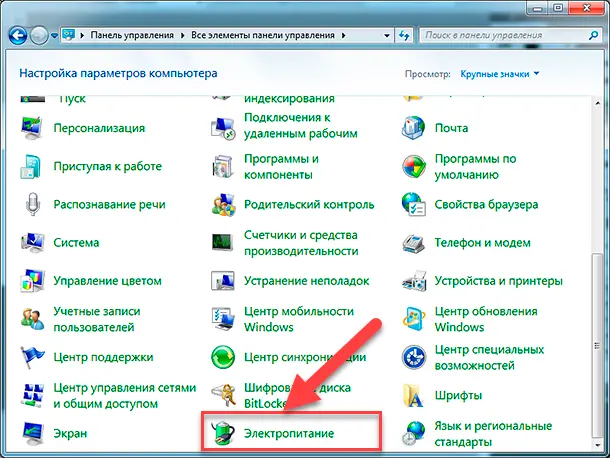The height and width of the screenshot is (458, 610).
Task: Click the Forward navigation button
Action: [x=39, y=36]
